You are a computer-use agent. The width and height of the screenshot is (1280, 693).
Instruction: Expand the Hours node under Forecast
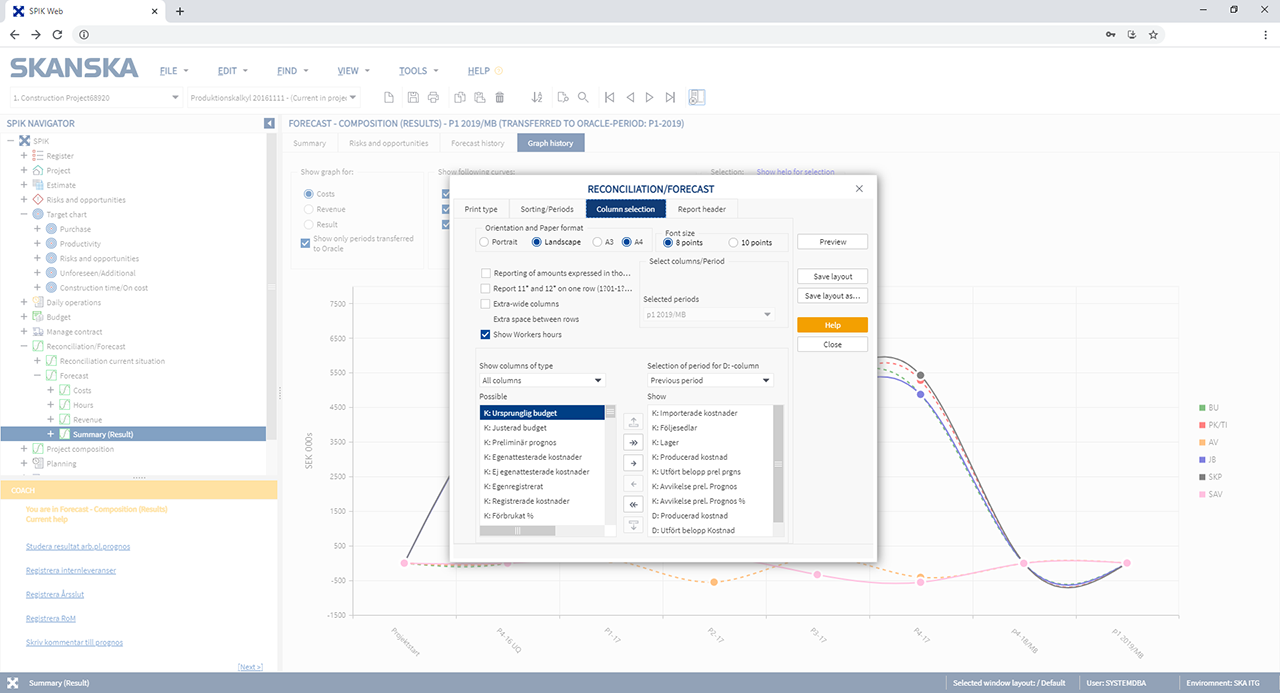(51, 405)
